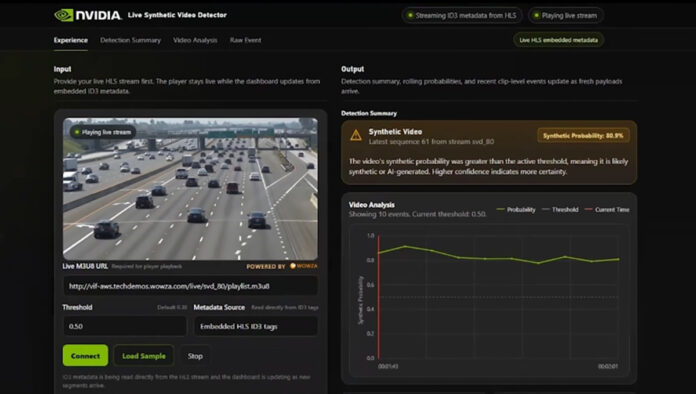Open the Metadata Source dropdown
This screenshot has width=696, height=394.
[x=256, y=327]
